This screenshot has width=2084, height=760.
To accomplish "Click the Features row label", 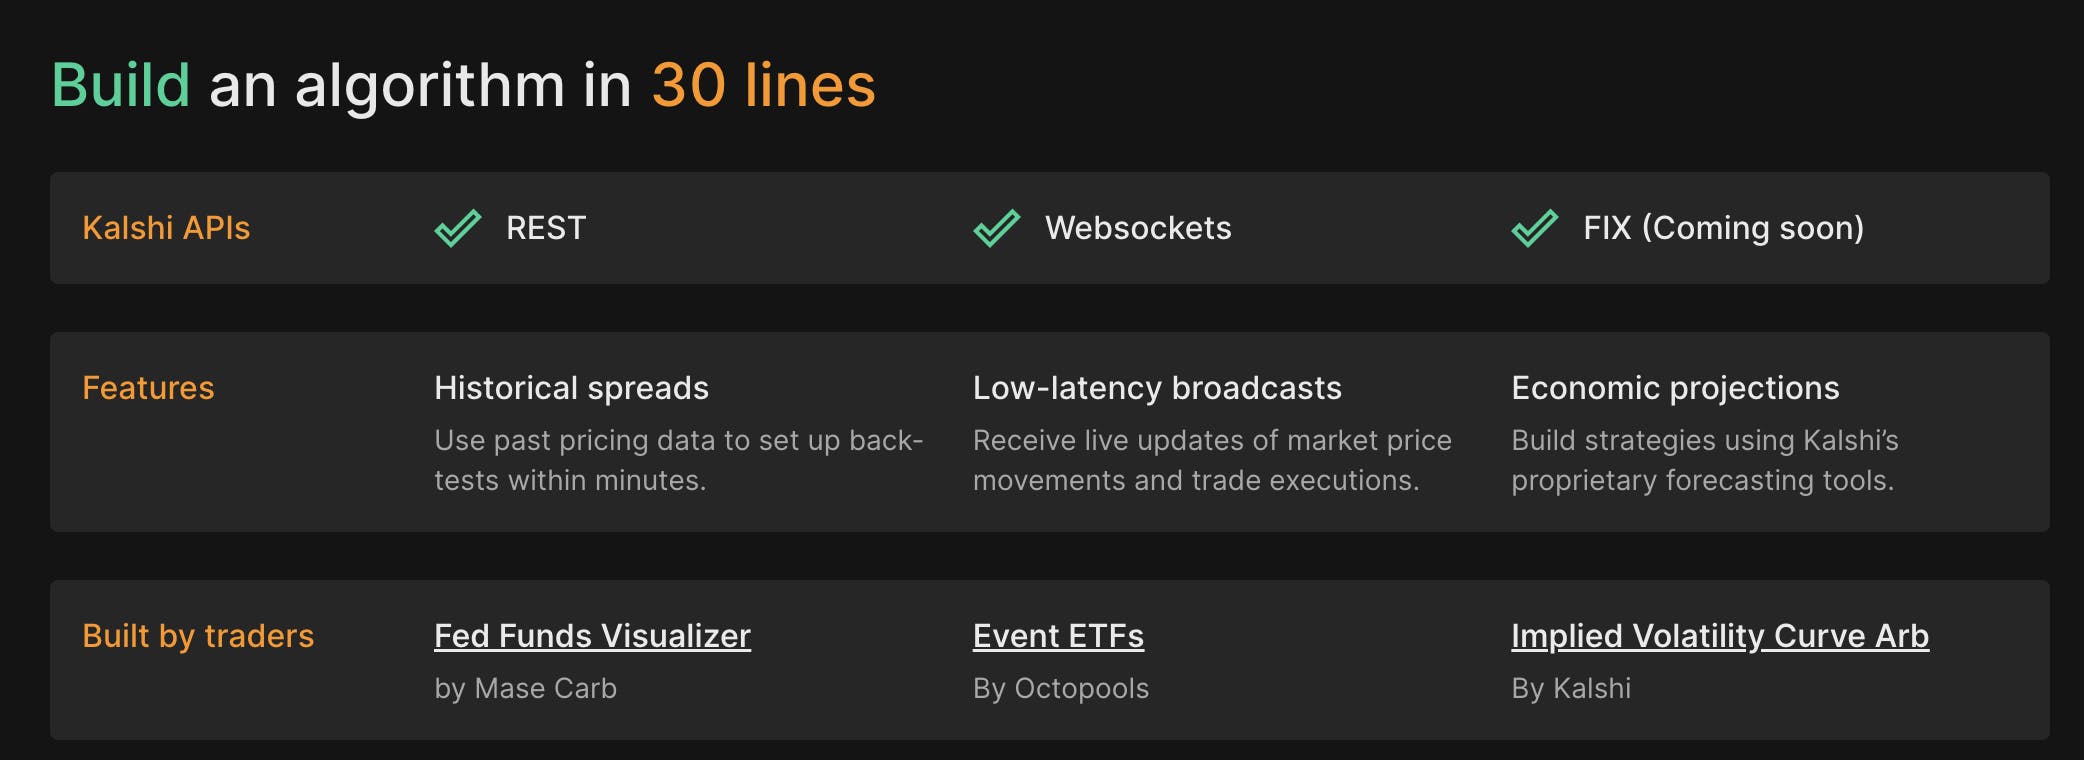I will pyautogui.click(x=148, y=388).
